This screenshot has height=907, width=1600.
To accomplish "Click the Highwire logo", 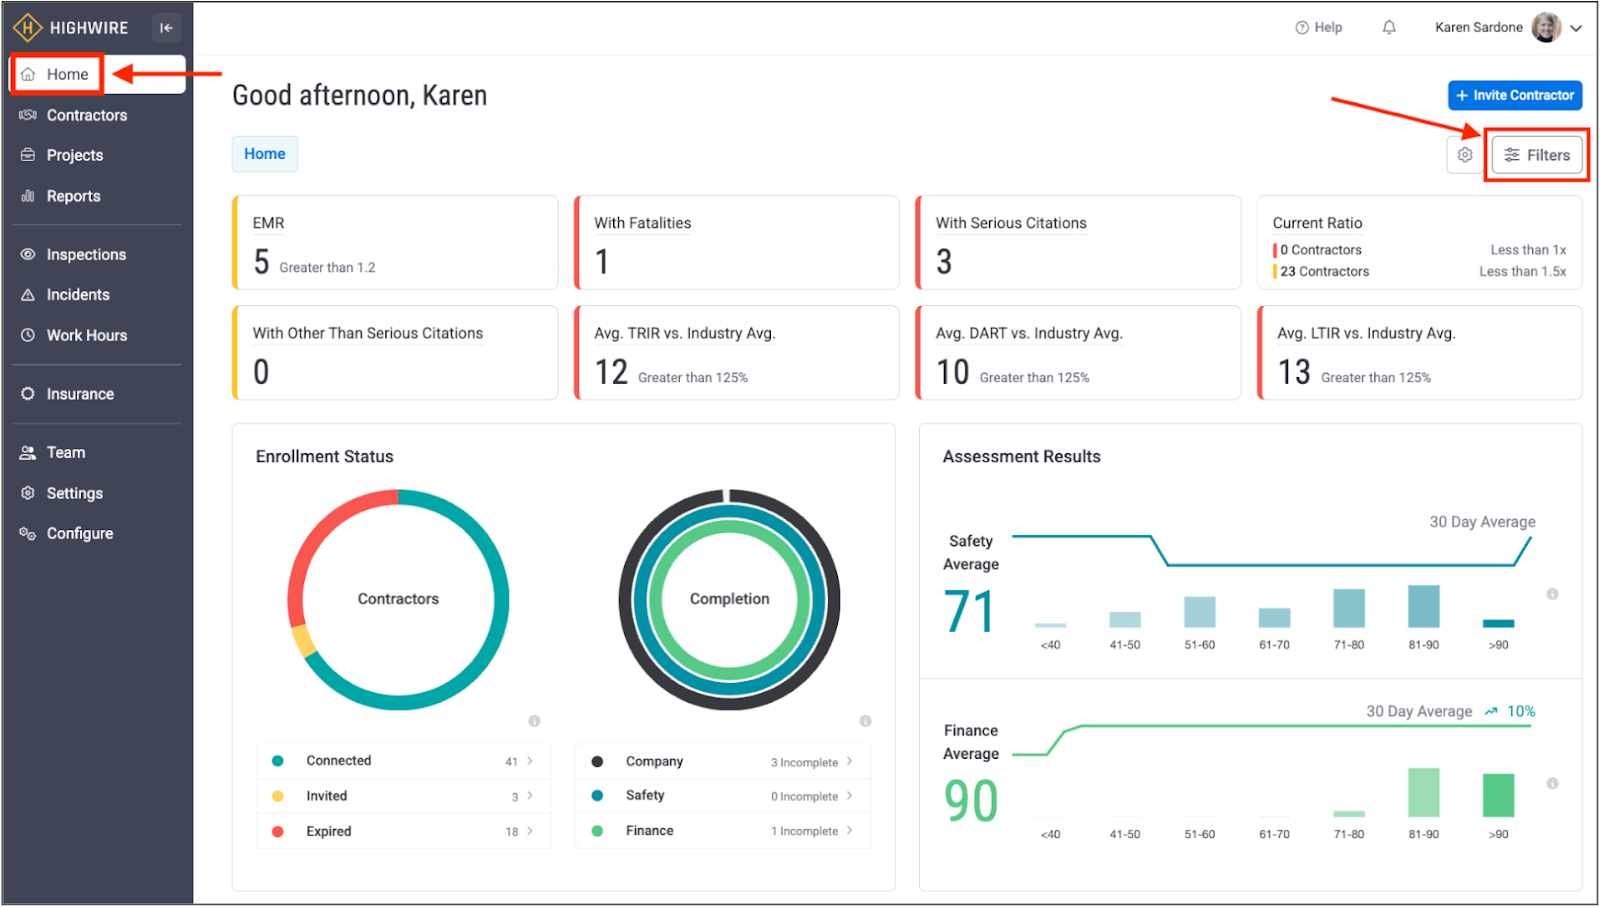I will pyautogui.click(x=70, y=28).
